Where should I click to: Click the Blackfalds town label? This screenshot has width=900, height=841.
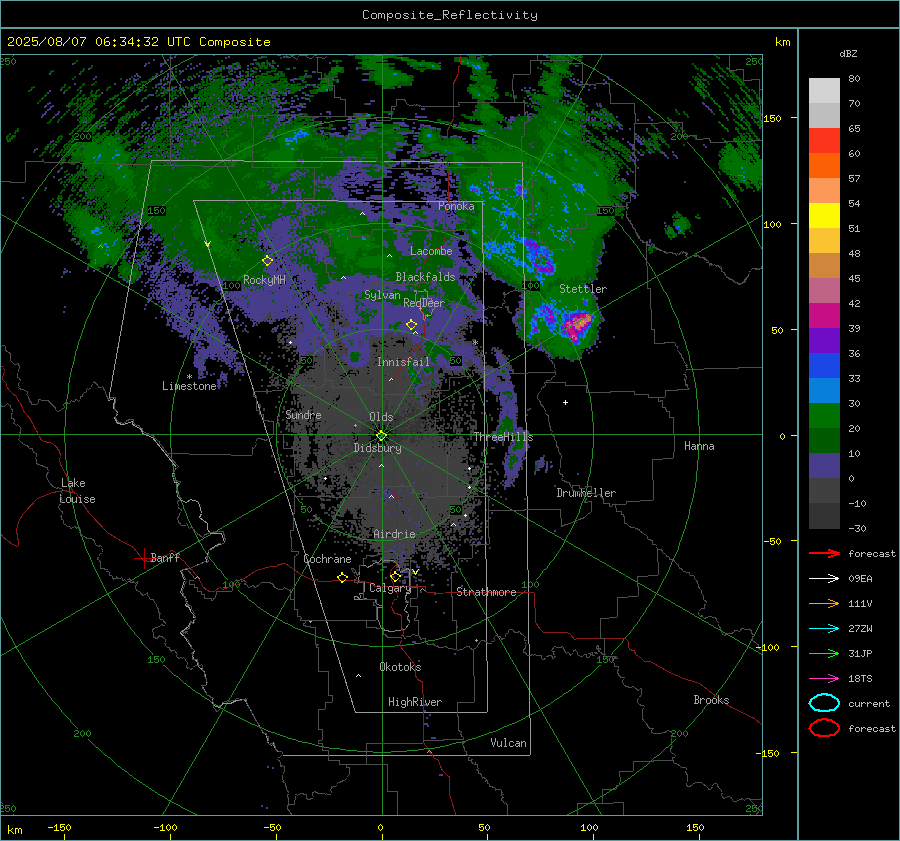(x=425, y=277)
